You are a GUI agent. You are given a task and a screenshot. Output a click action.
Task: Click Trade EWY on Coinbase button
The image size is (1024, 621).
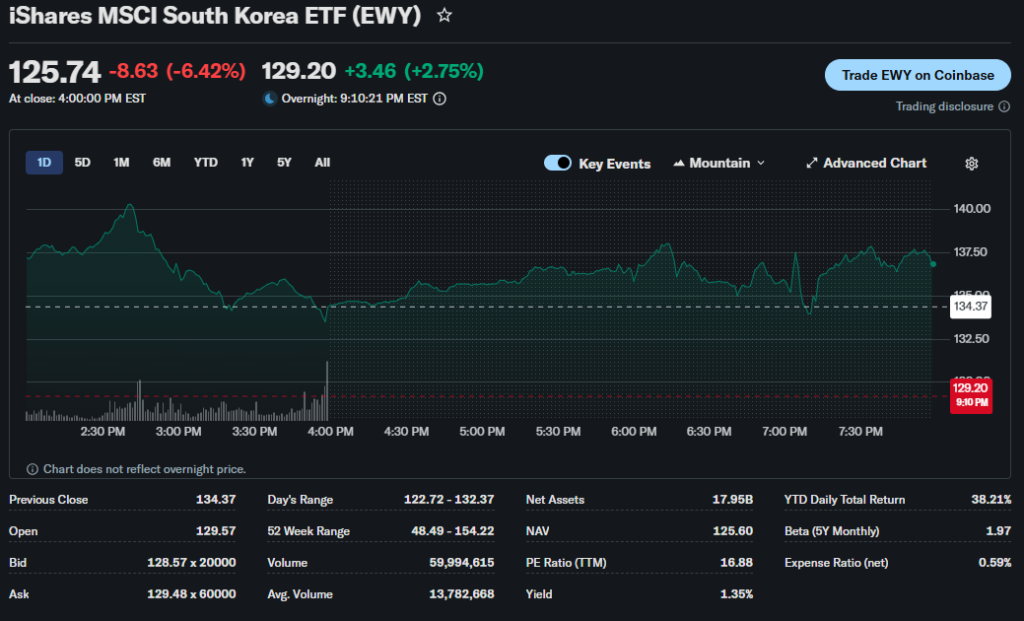point(917,75)
